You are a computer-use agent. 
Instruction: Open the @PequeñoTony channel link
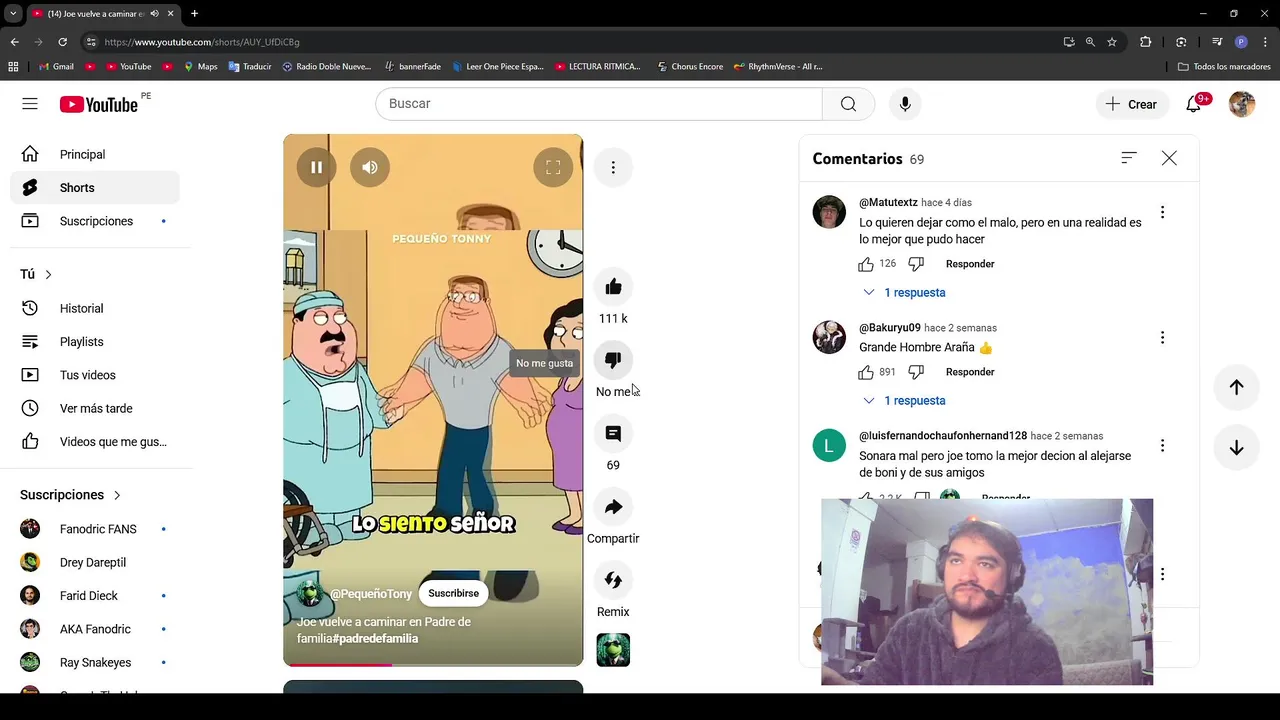(x=371, y=594)
